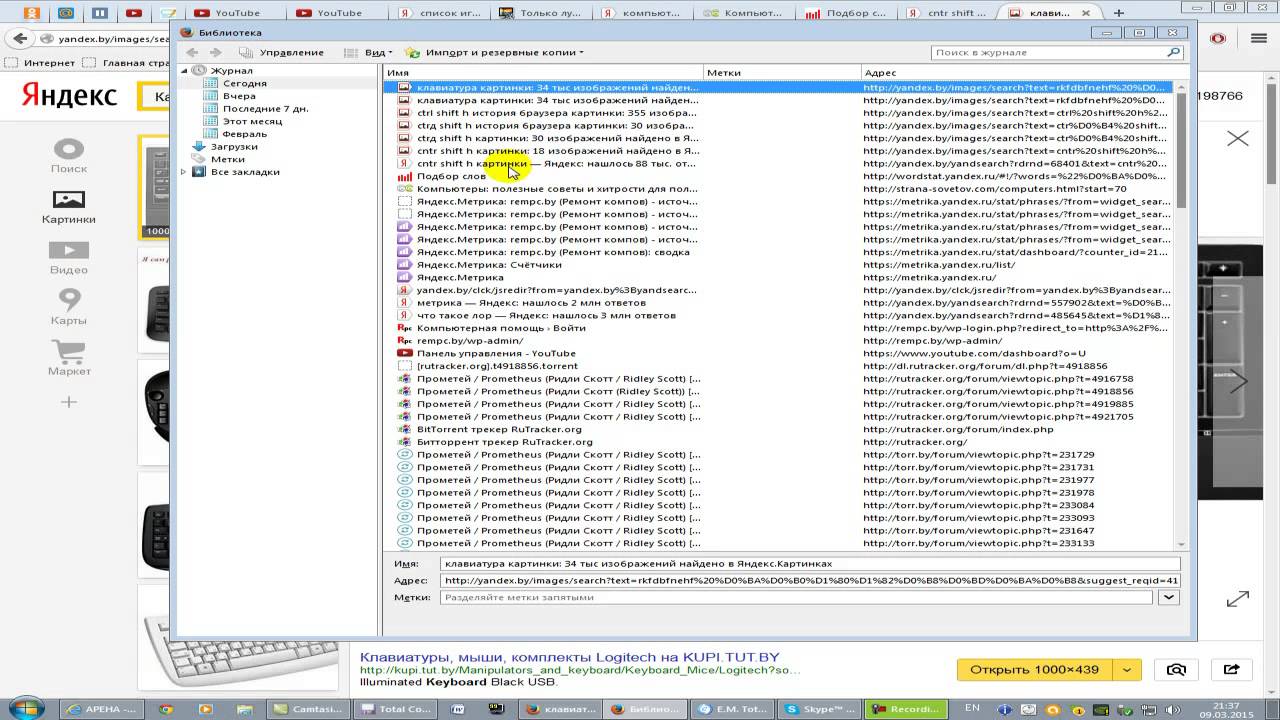
Task: Click the Имя text field
Action: (810, 564)
